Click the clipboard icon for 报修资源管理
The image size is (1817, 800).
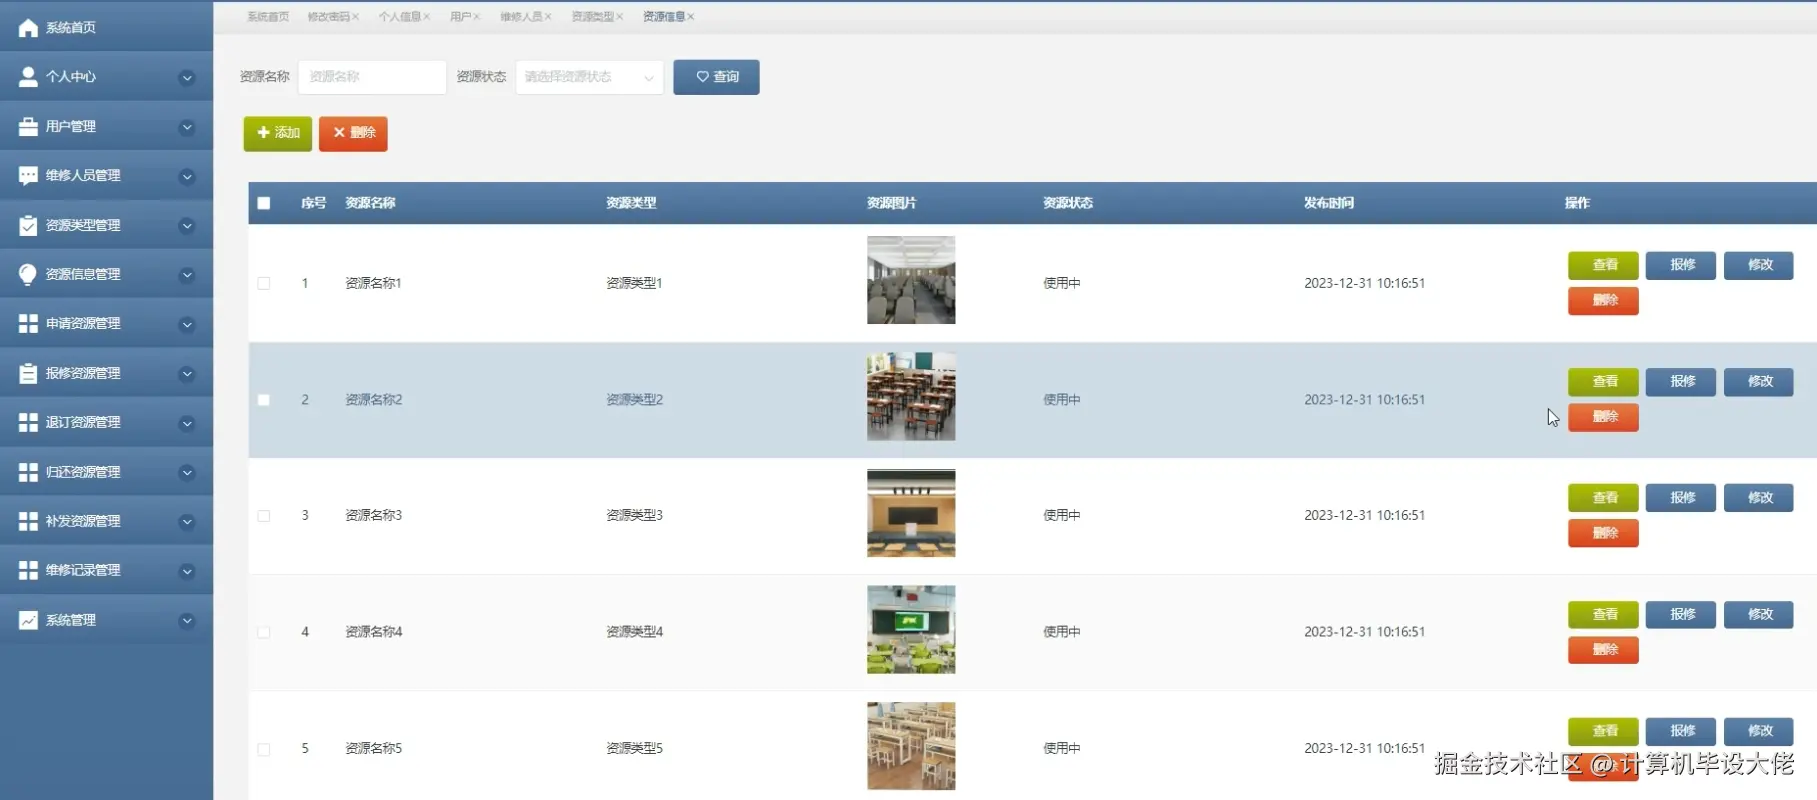28,374
